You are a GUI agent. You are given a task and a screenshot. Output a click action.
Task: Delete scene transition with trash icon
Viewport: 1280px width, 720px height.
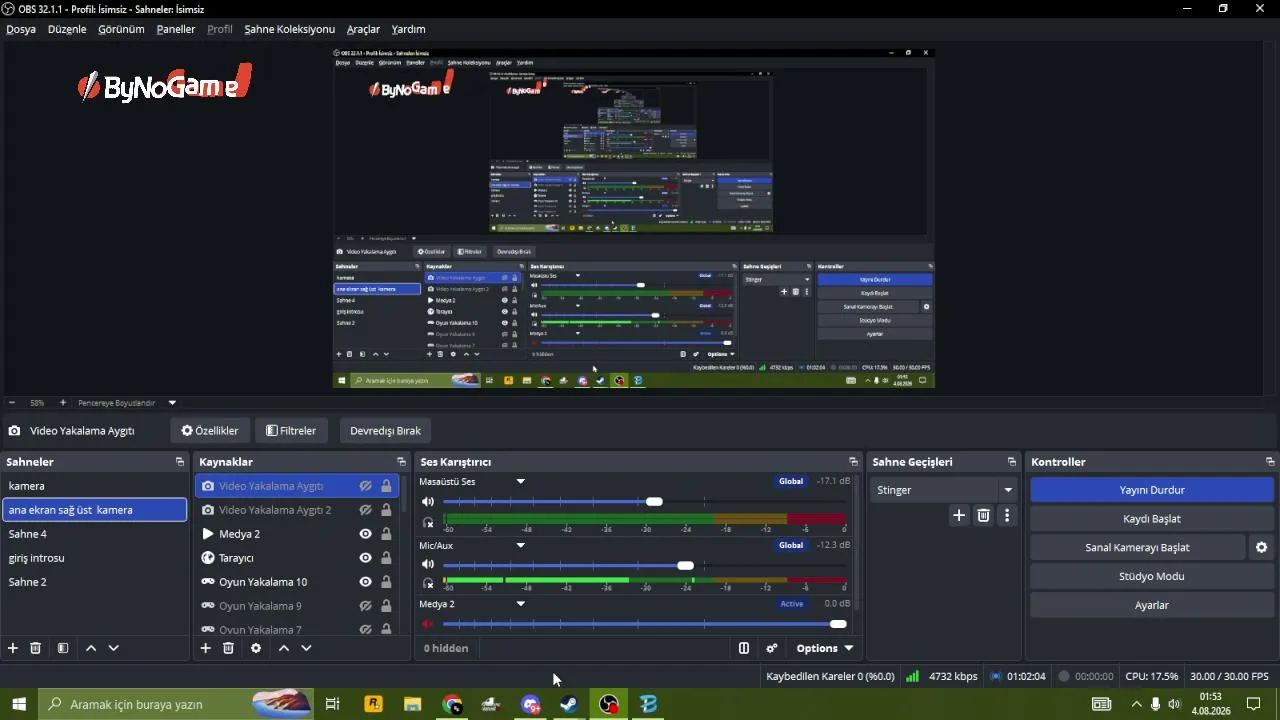(x=983, y=515)
